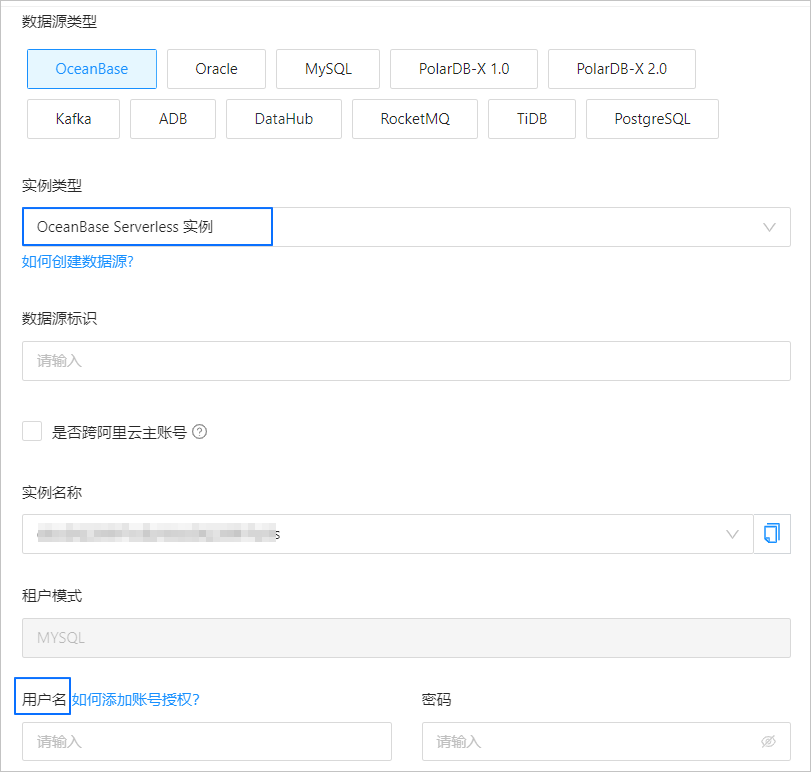Viewport: 811px width, 772px height.
Task: Select DataHub data source type
Action: [284, 119]
